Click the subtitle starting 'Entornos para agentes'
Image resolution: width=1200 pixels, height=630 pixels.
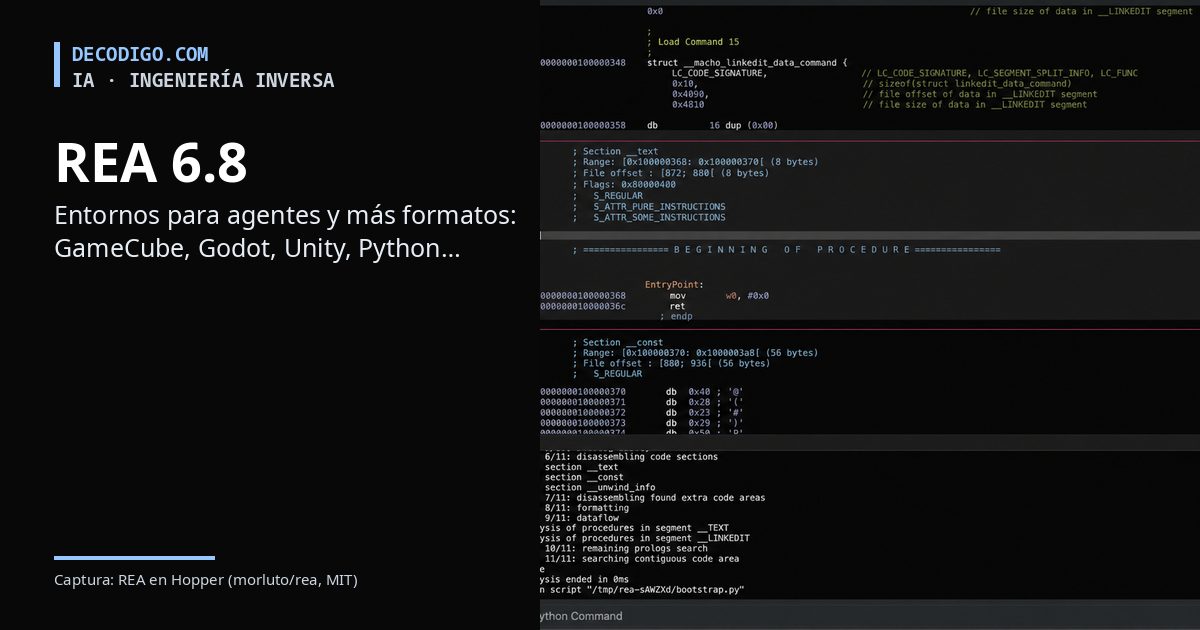coord(285,232)
